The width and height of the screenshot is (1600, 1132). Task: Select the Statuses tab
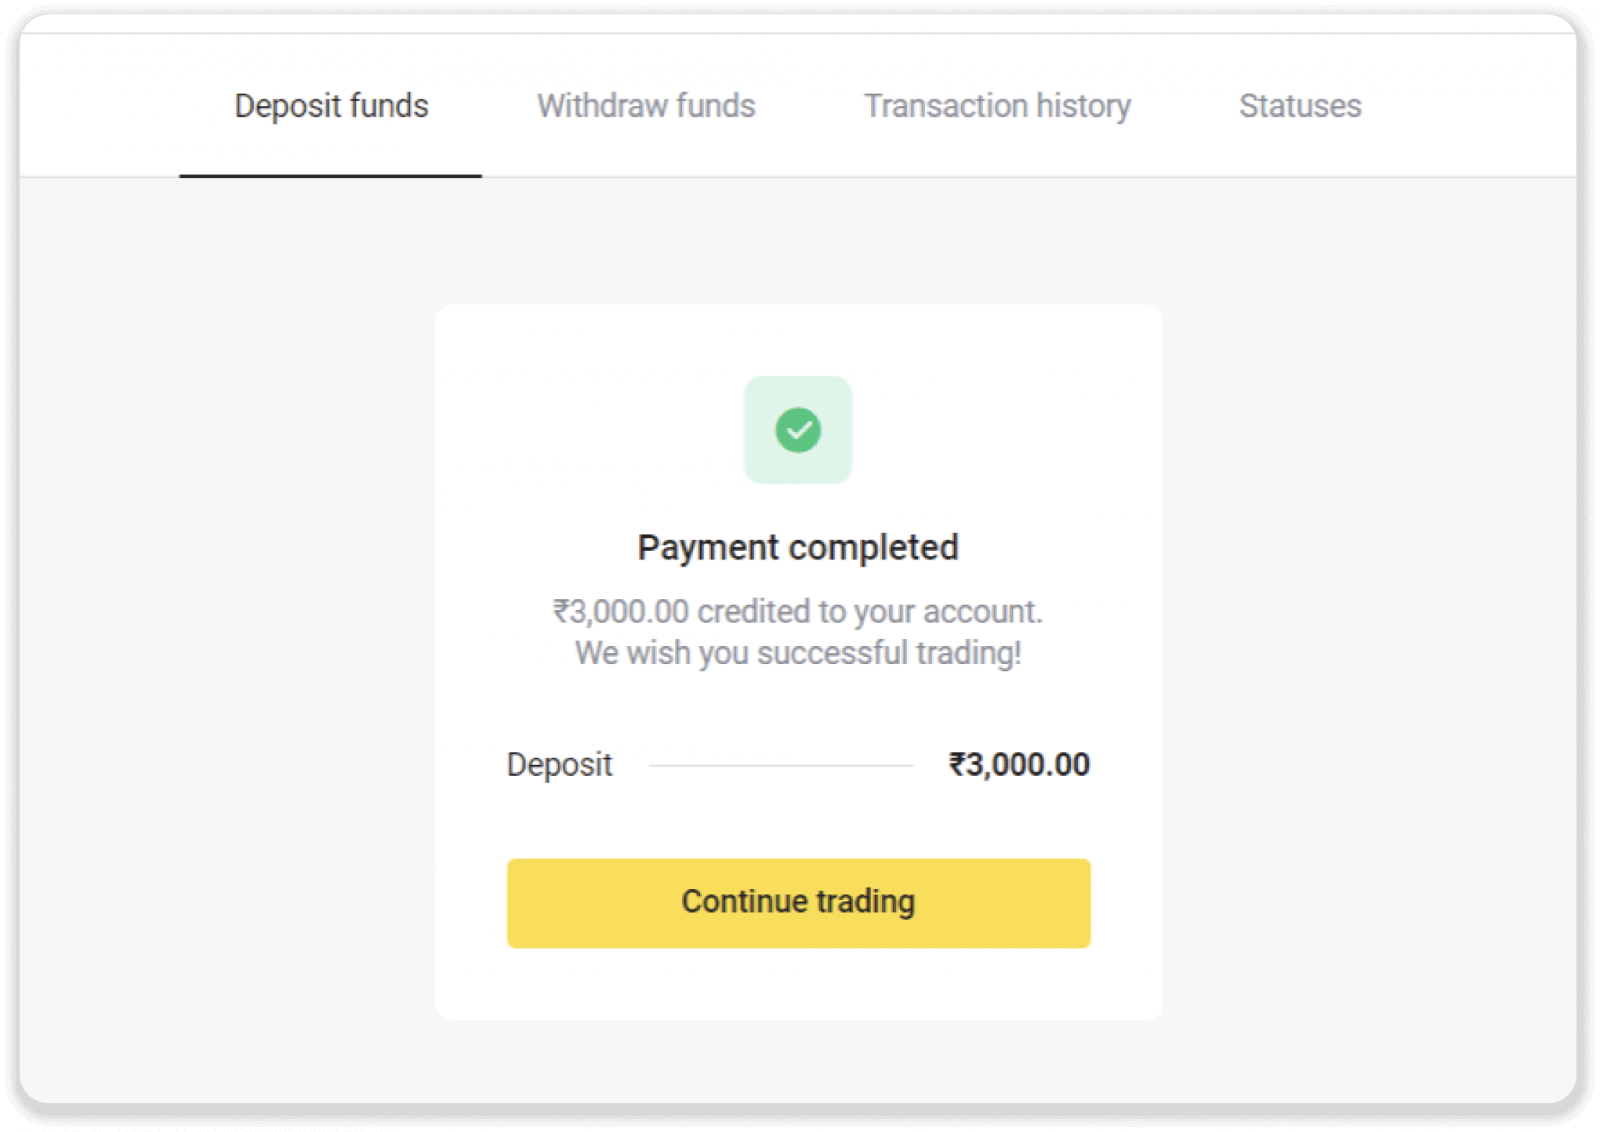click(x=1300, y=106)
